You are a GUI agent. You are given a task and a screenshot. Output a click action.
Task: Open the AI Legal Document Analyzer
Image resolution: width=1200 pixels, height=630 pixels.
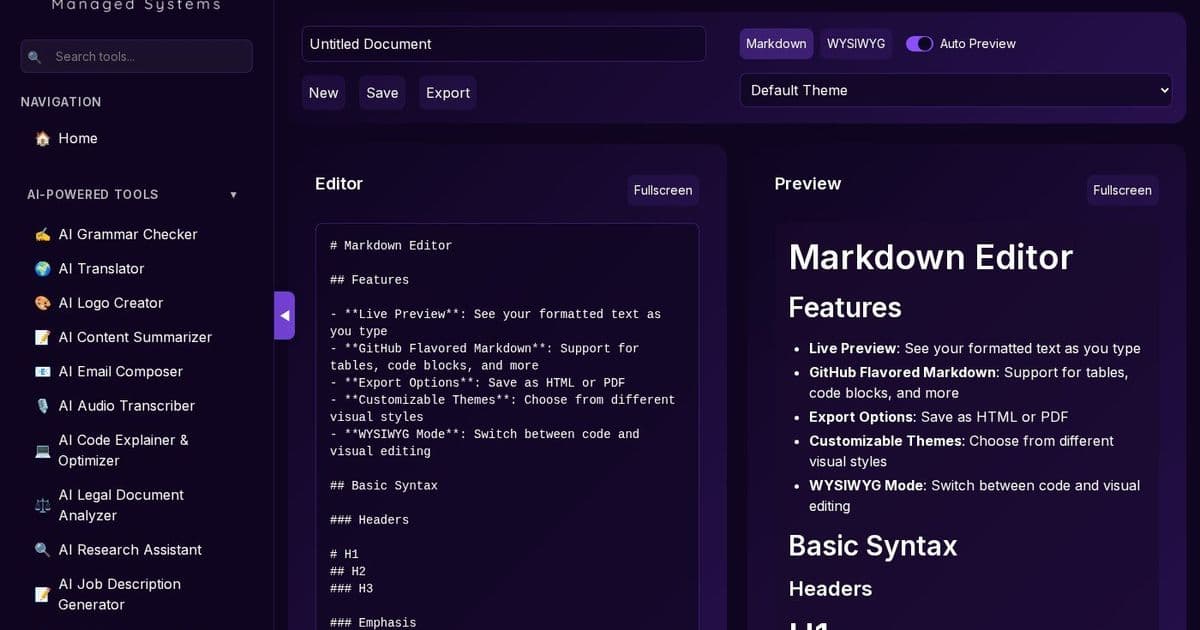click(121, 505)
